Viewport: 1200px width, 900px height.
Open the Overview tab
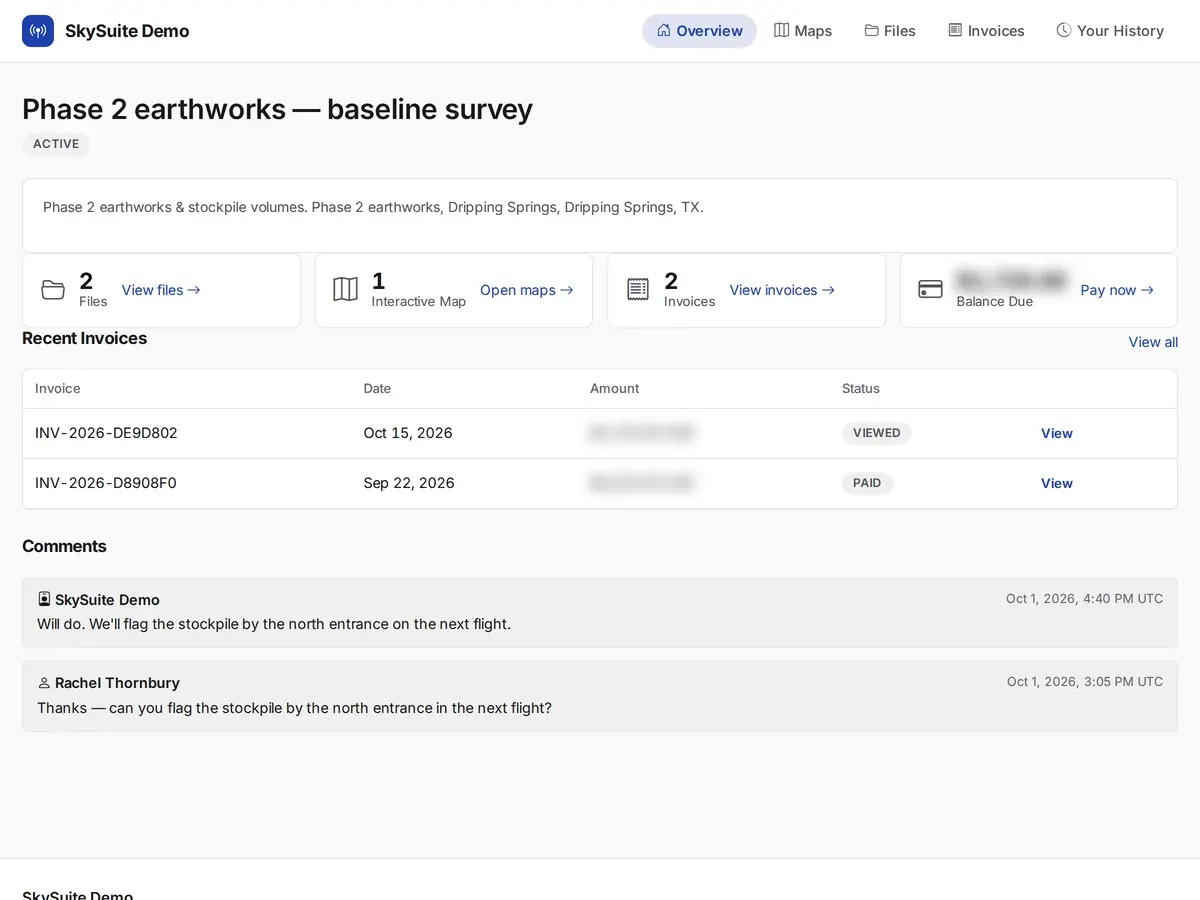click(x=699, y=31)
